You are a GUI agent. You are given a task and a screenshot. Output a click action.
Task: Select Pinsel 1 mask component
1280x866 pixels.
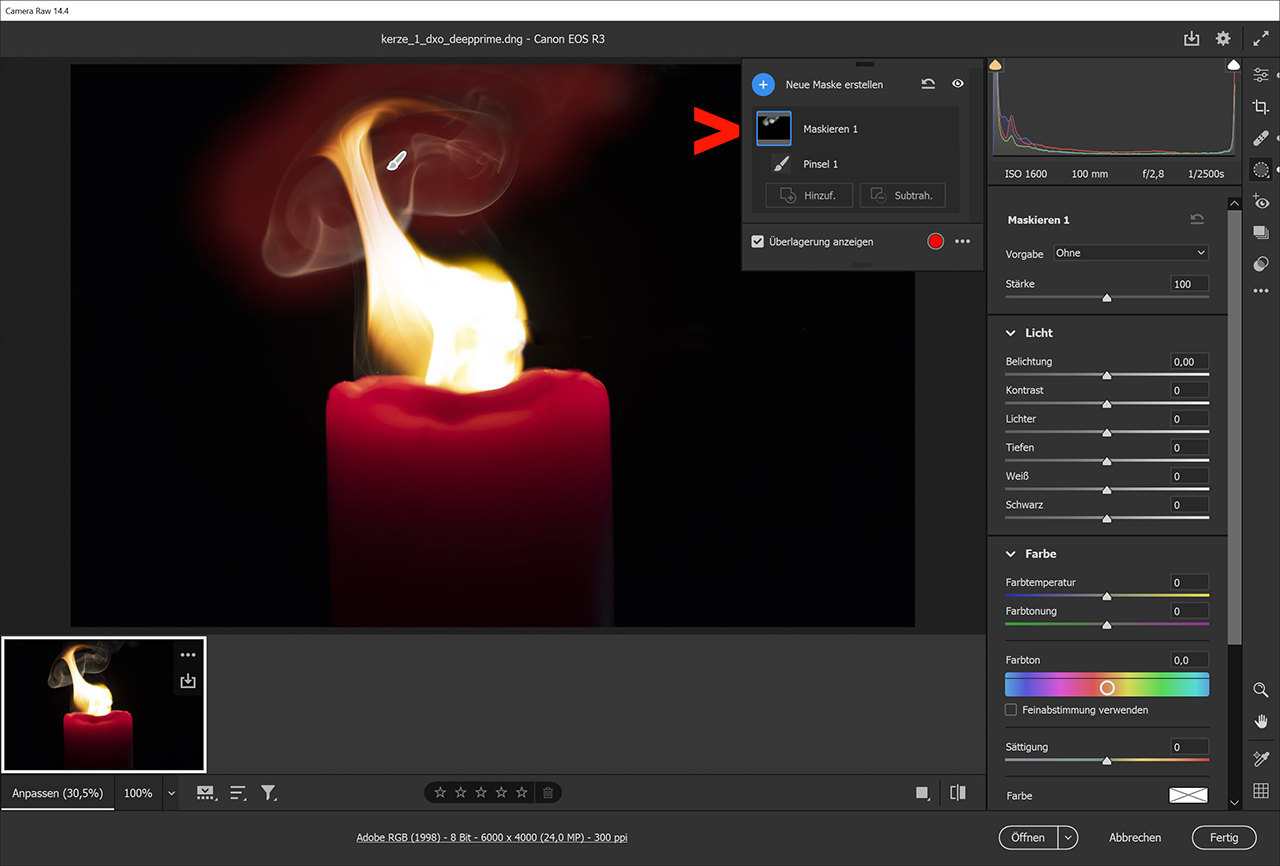pos(820,164)
